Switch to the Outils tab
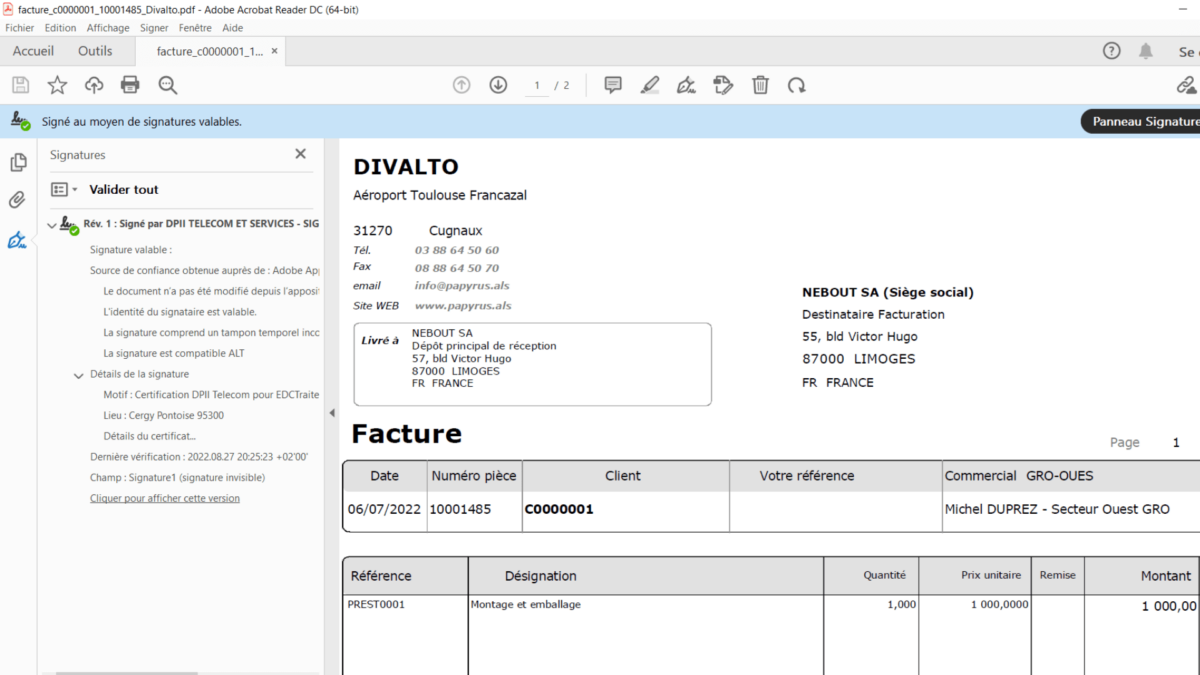This screenshot has width=1200, height=675. [x=95, y=51]
